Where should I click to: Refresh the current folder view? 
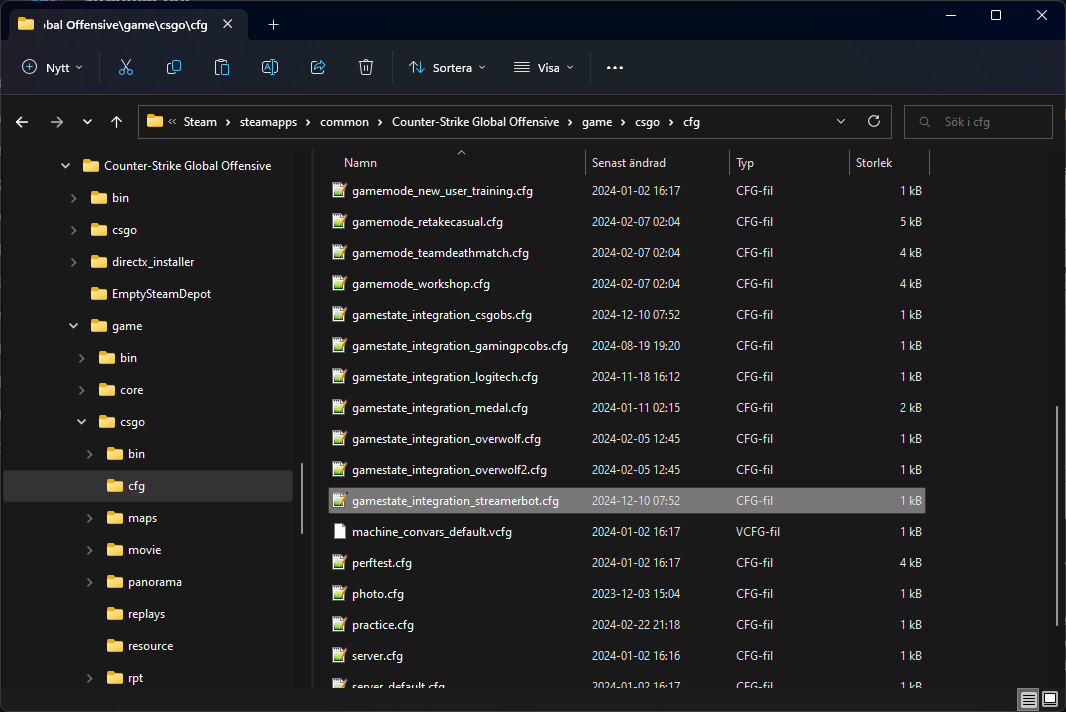[873, 121]
